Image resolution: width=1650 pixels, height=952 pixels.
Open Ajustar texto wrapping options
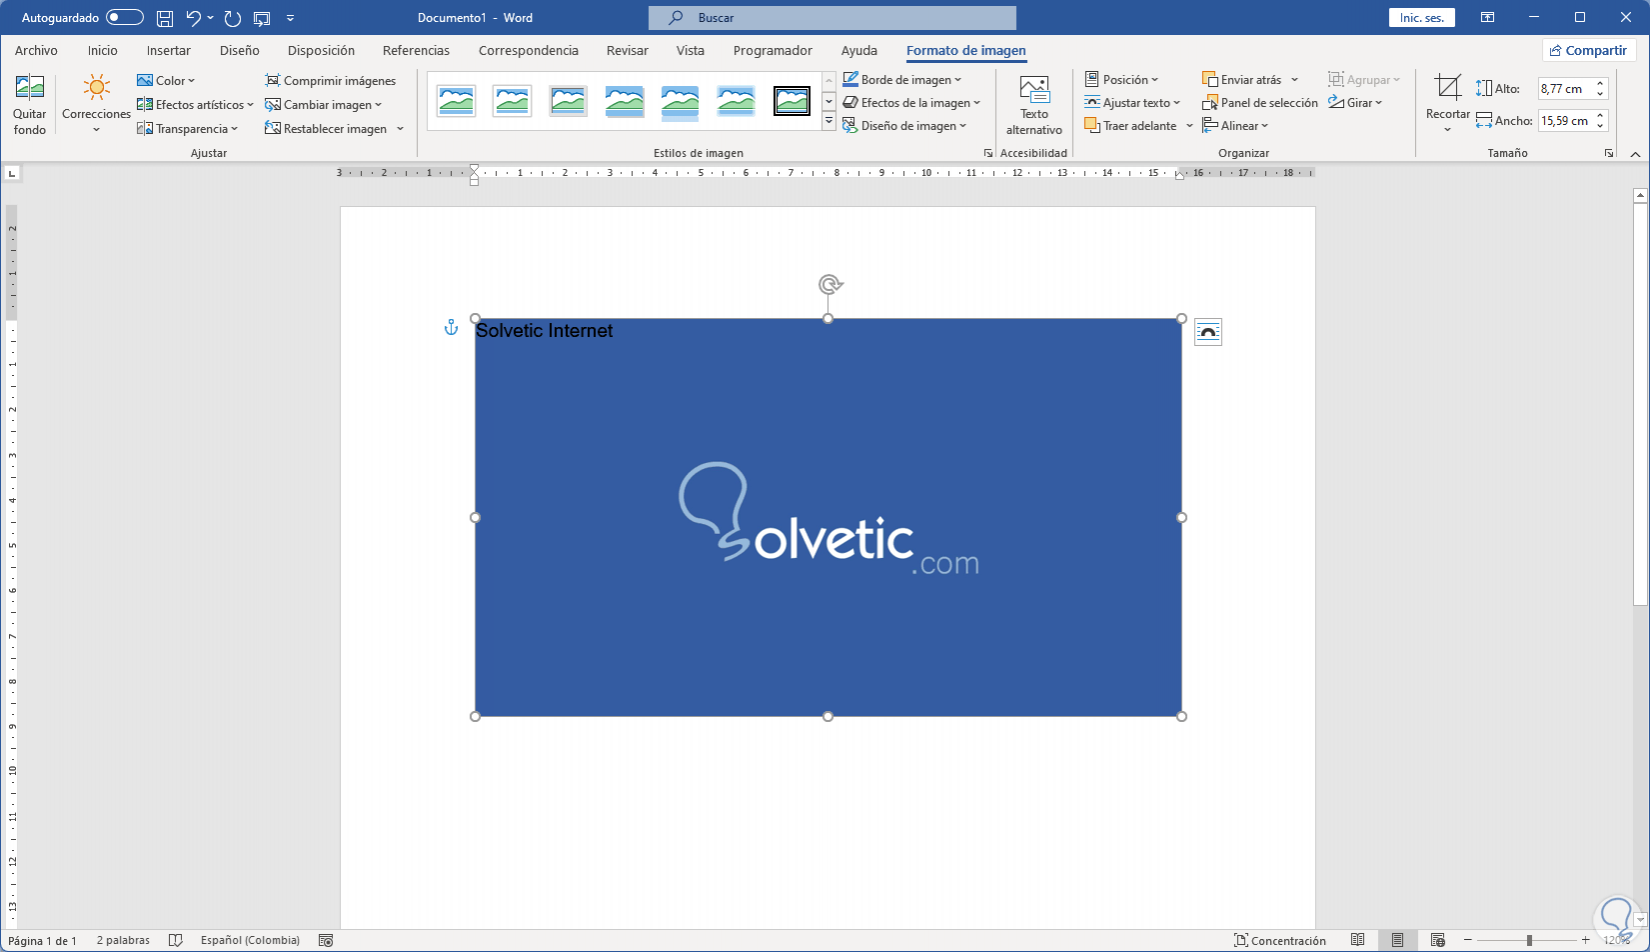1132,103
